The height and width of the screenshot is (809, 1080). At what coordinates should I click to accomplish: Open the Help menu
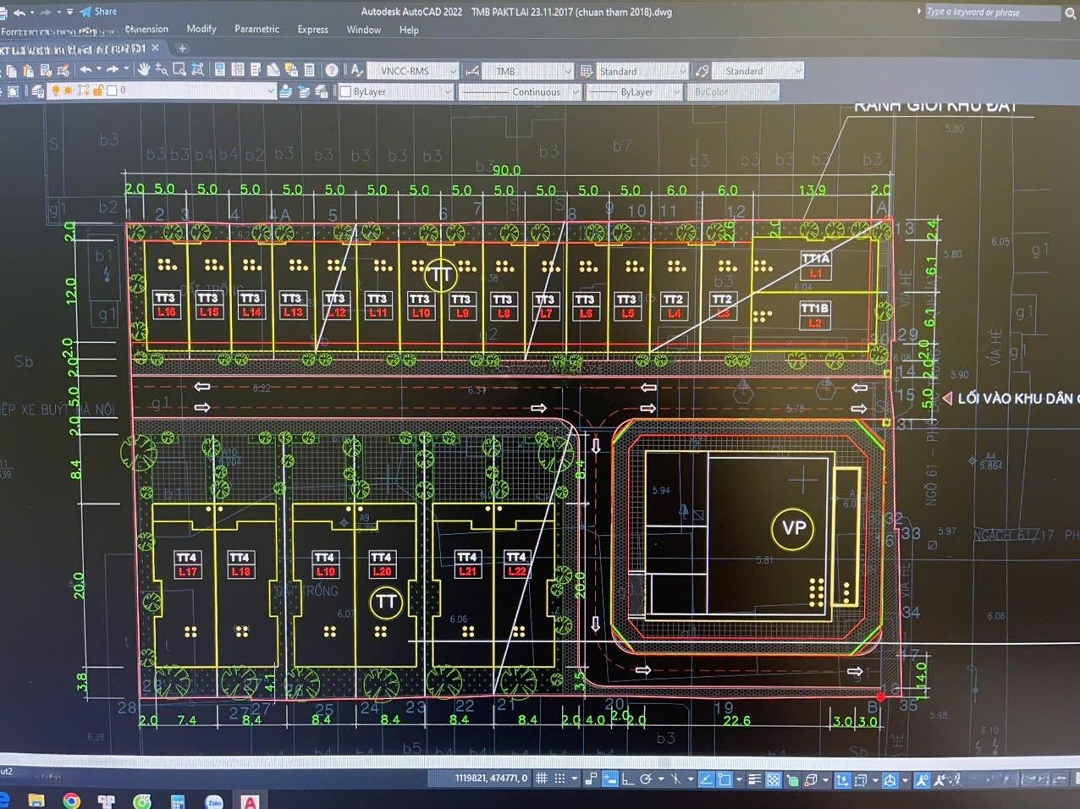tap(409, 30)
